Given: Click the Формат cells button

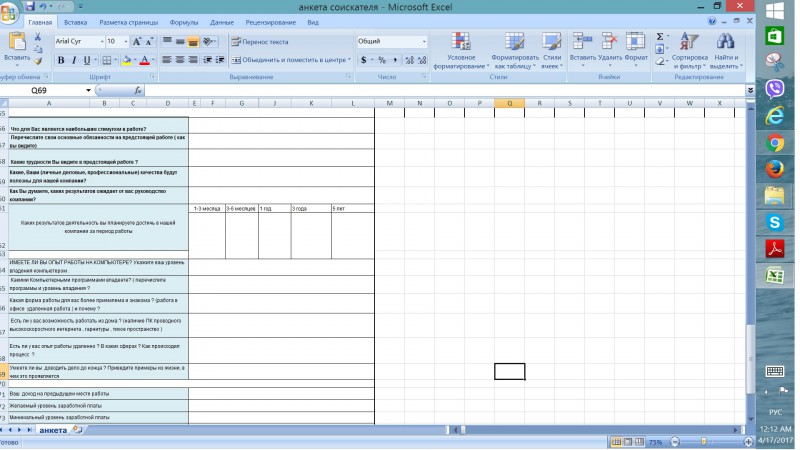Looking at the screenshot, I should click(636, 51).
